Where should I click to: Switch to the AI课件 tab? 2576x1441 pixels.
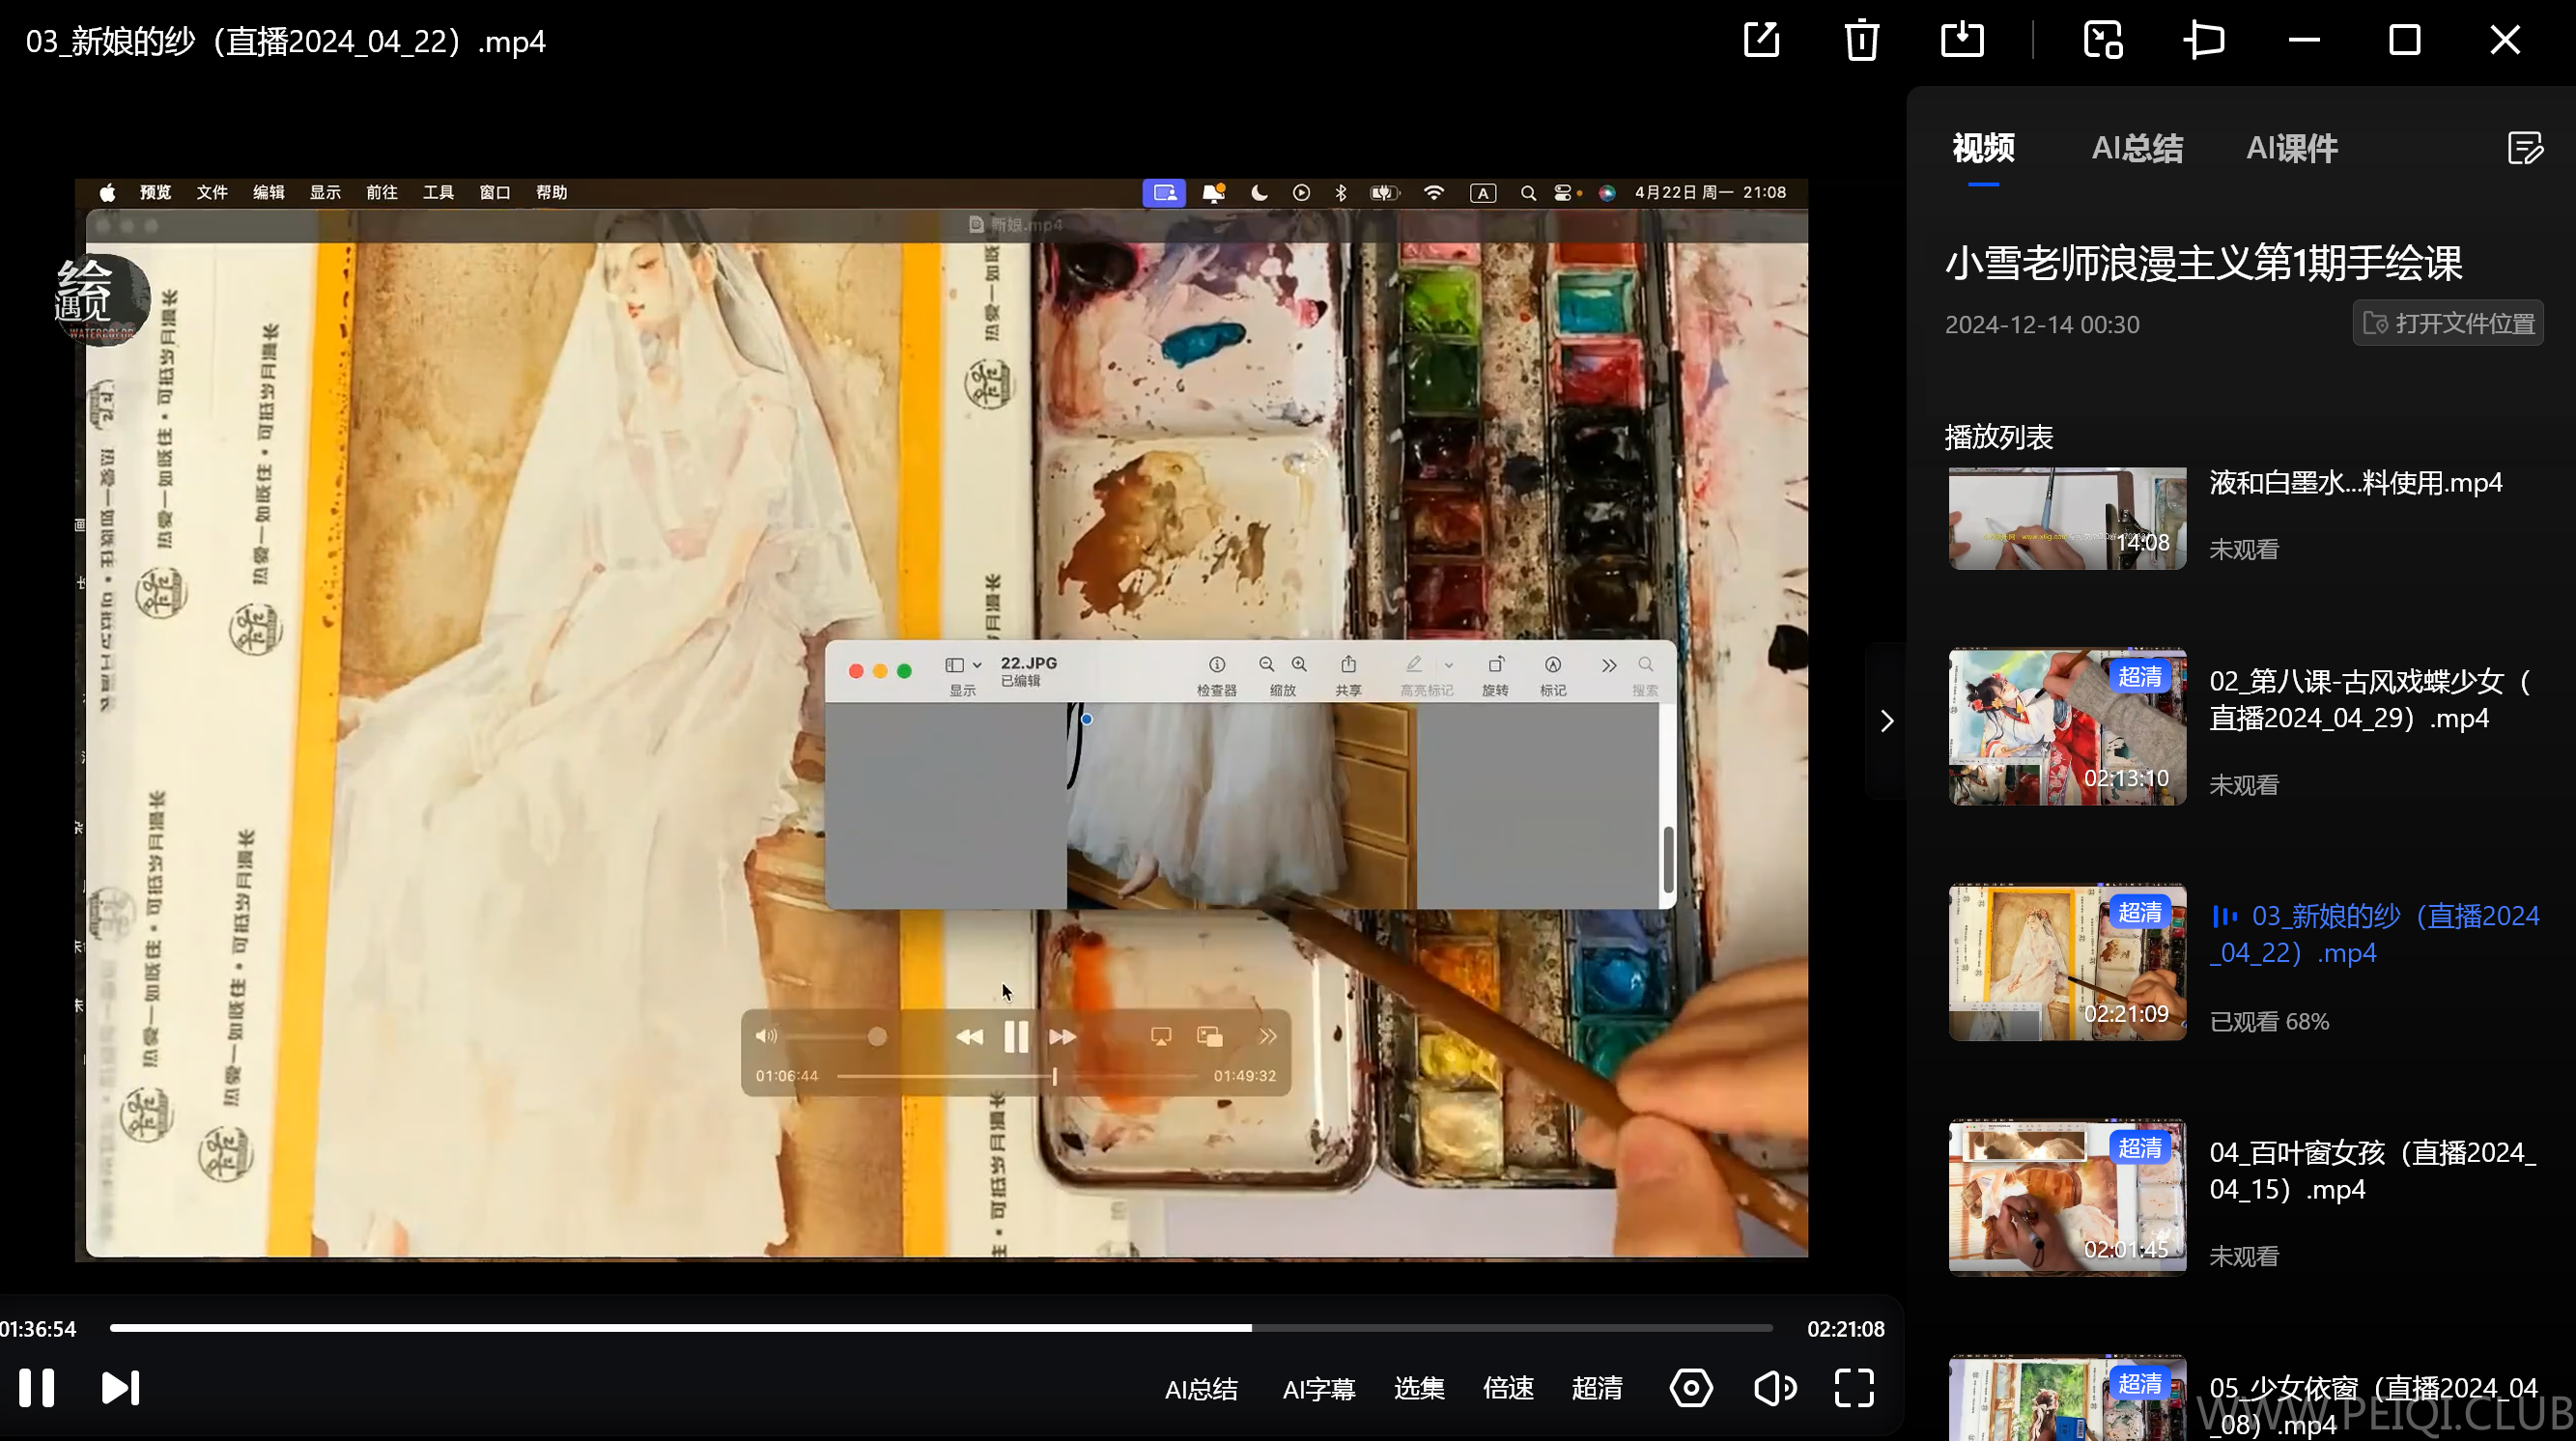[2291, 148]
